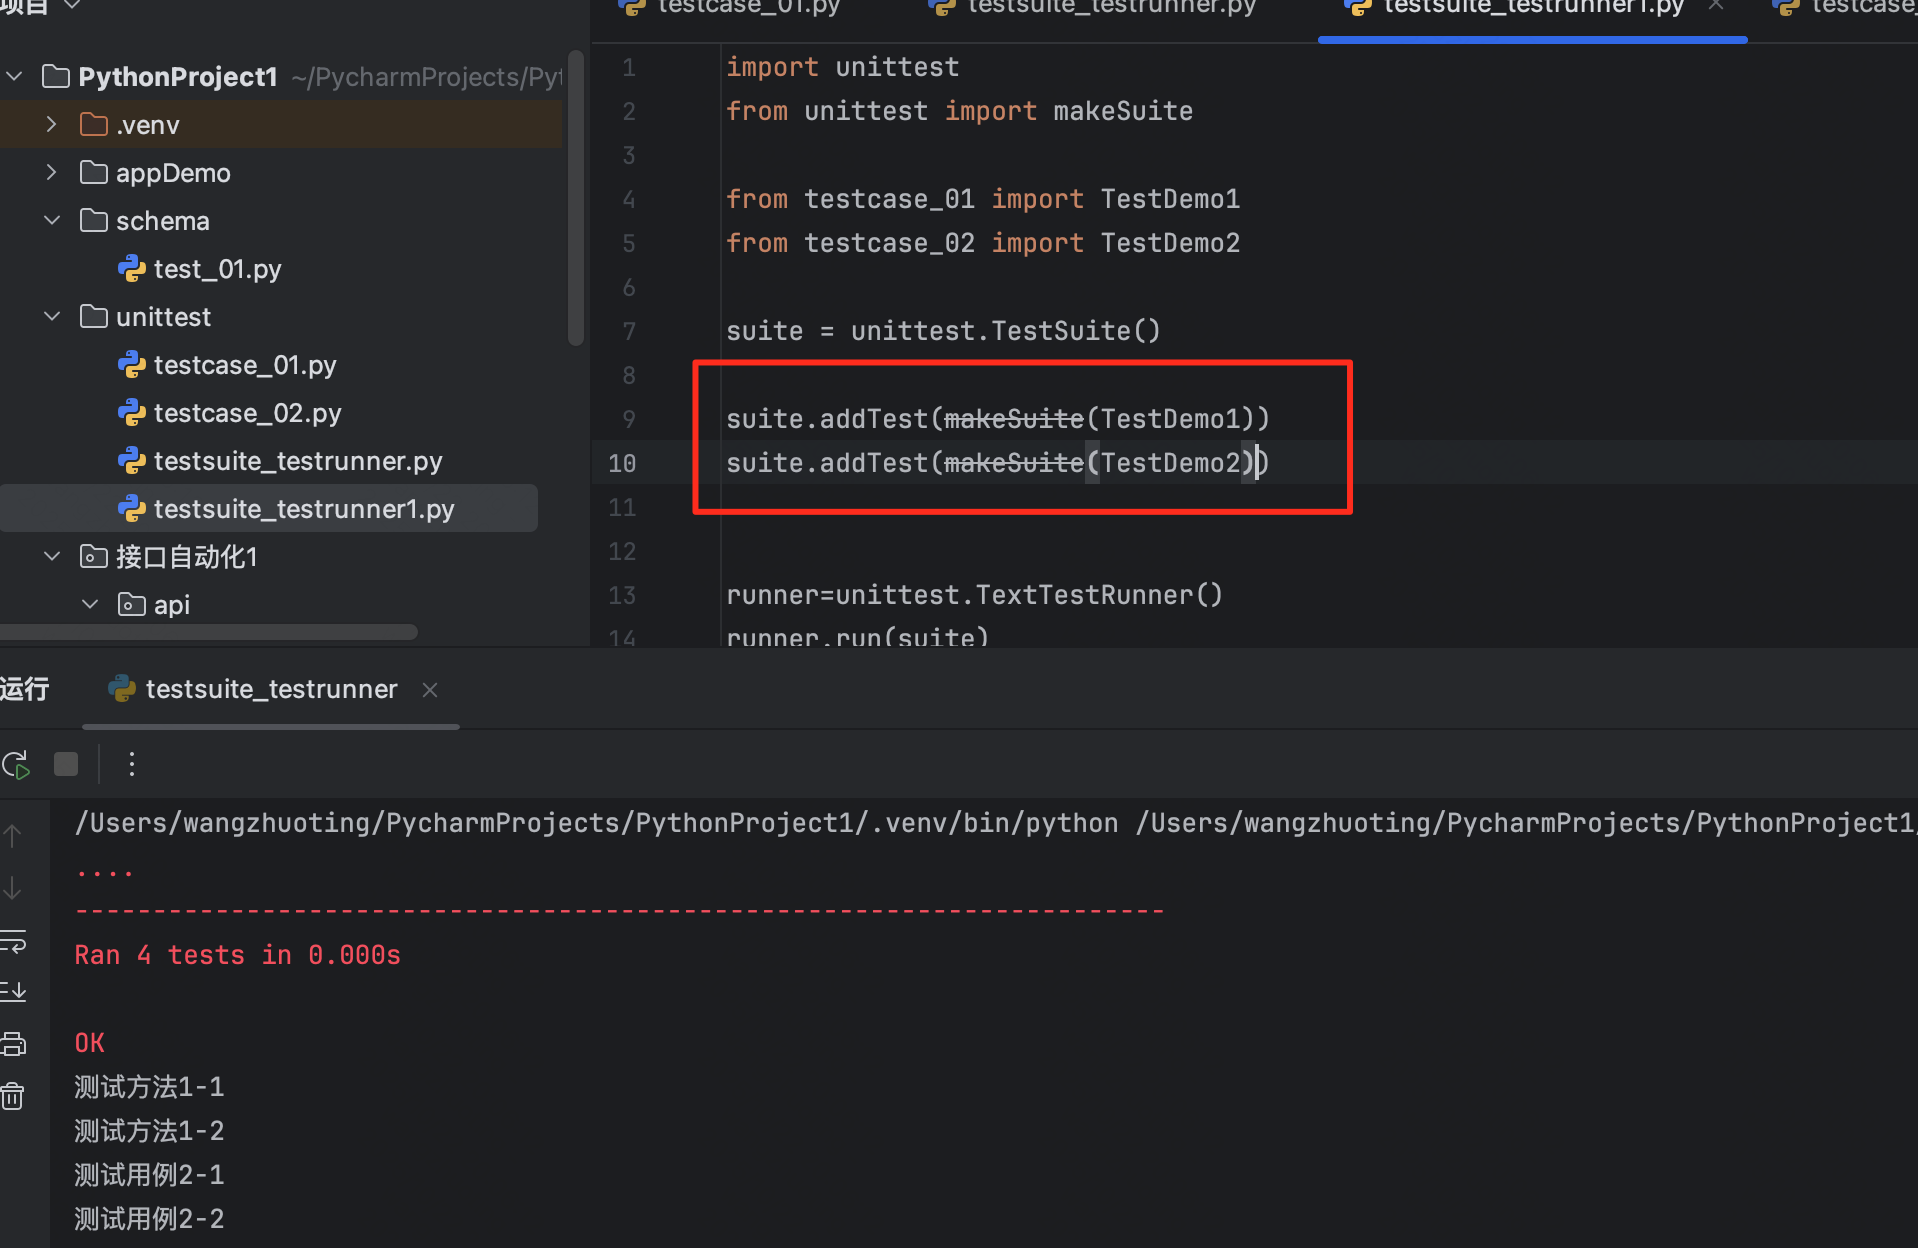Image resolution: width=1918 pixels, height=1248 pixels.
Task: Click the Scroll to end console icon
Action: (x=13, y=992)
